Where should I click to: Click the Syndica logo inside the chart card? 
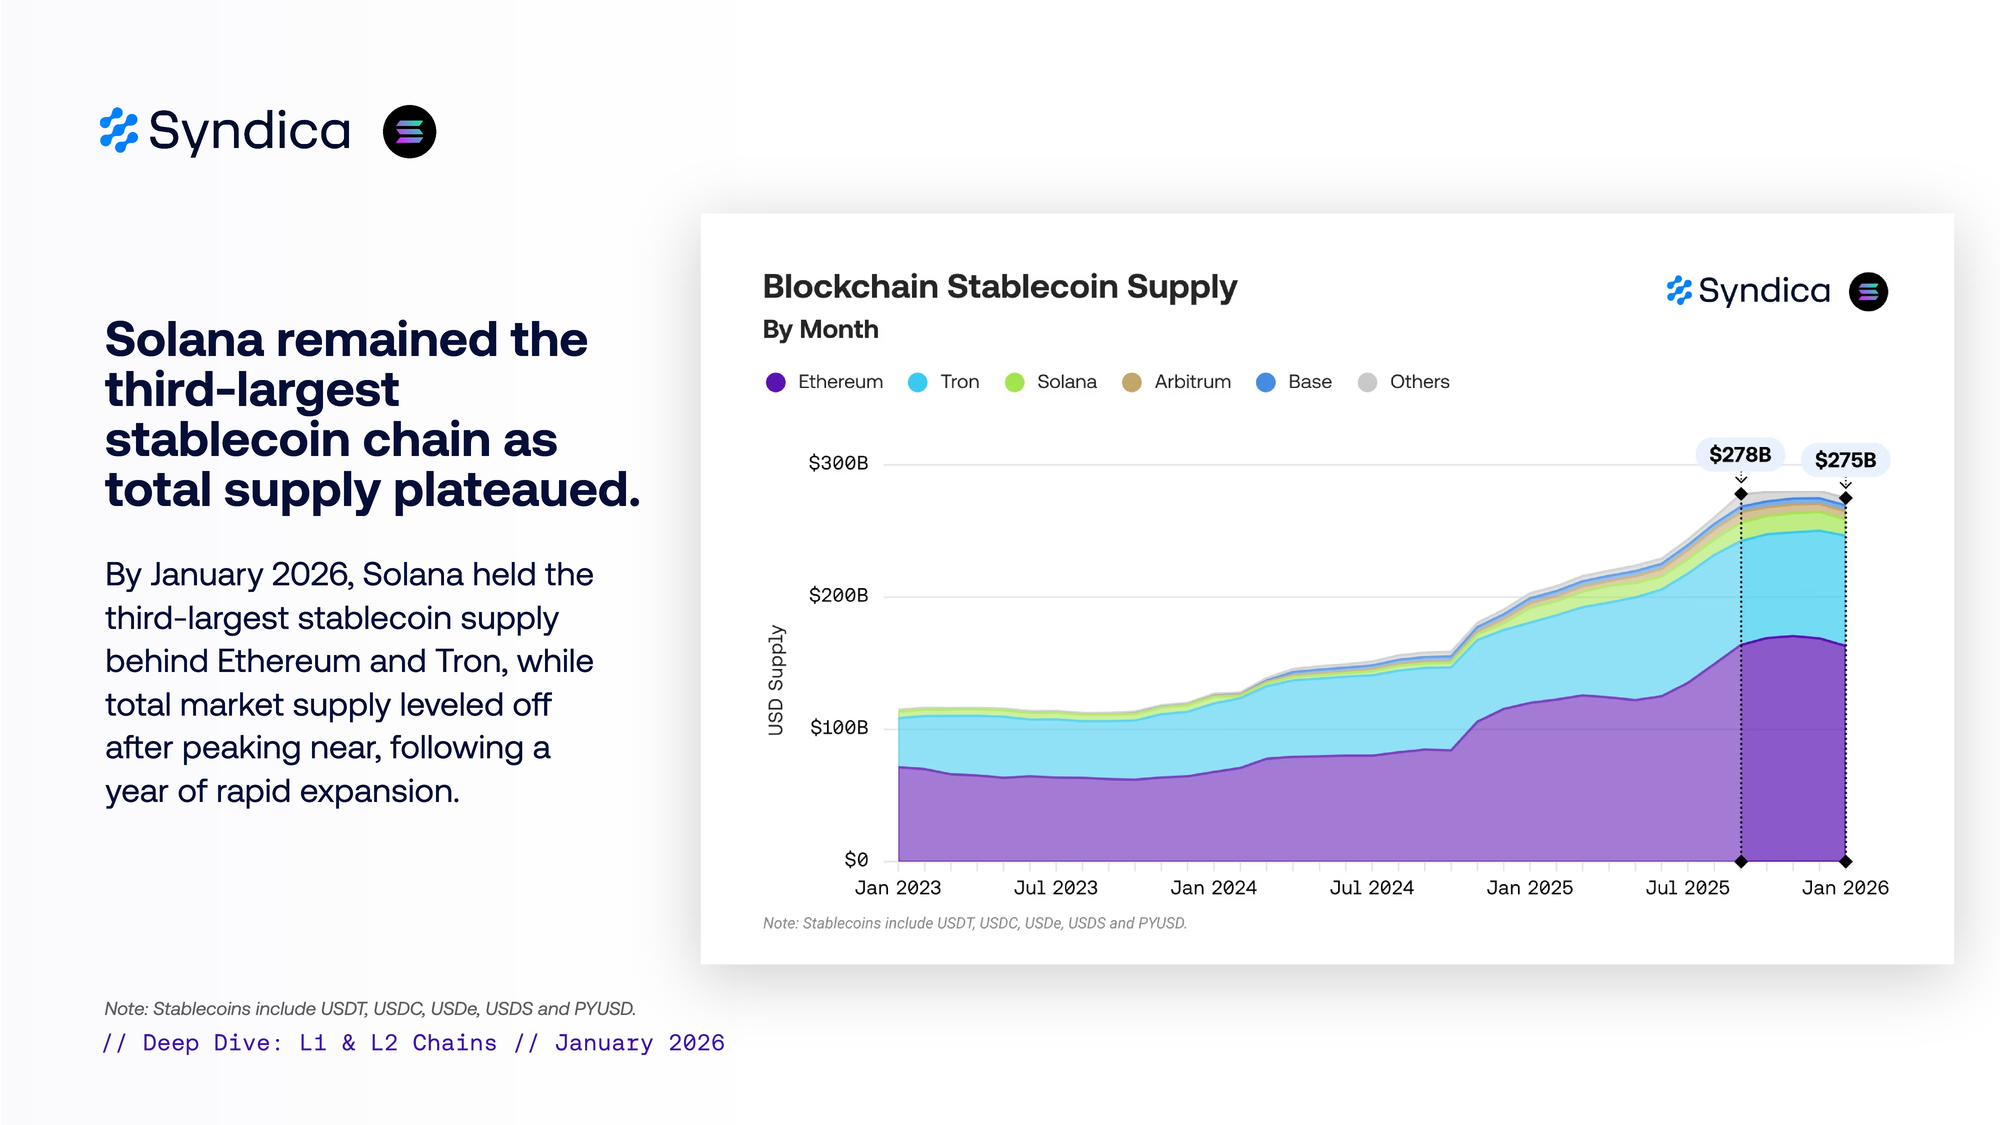point(1748,291)
